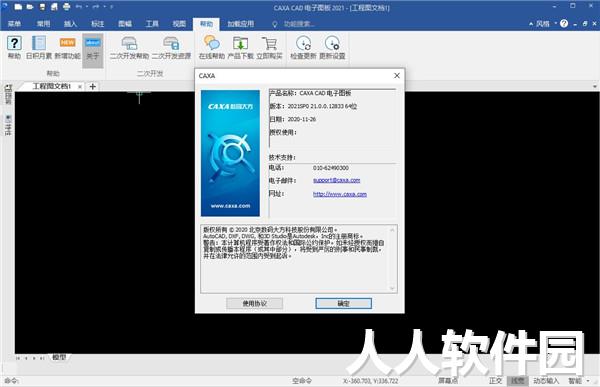The height and width of the screenshot is (387, 600).
Task: Switch to the 插入 ribbon tab
Action: click(x=70, y=24)
